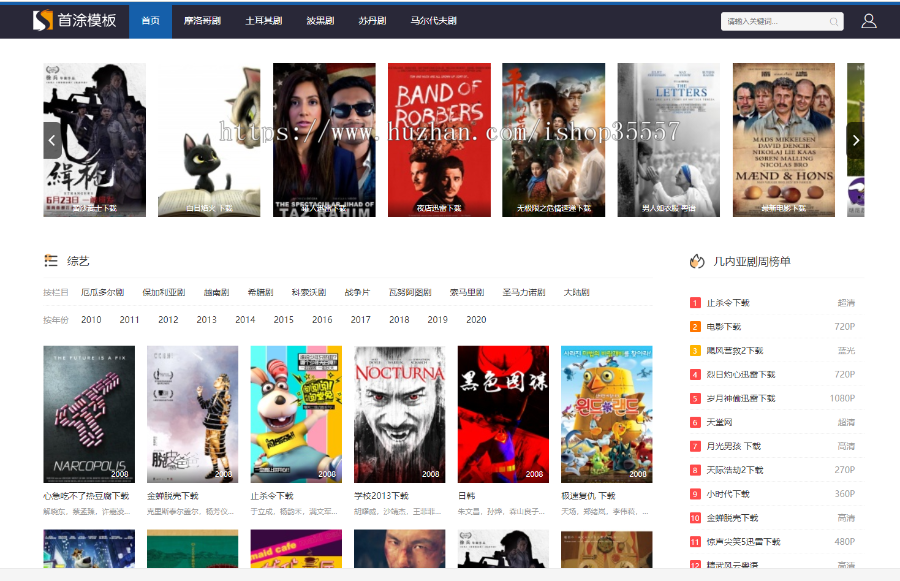
Task: Click rank badge number 1
Action: coord(695,303)
